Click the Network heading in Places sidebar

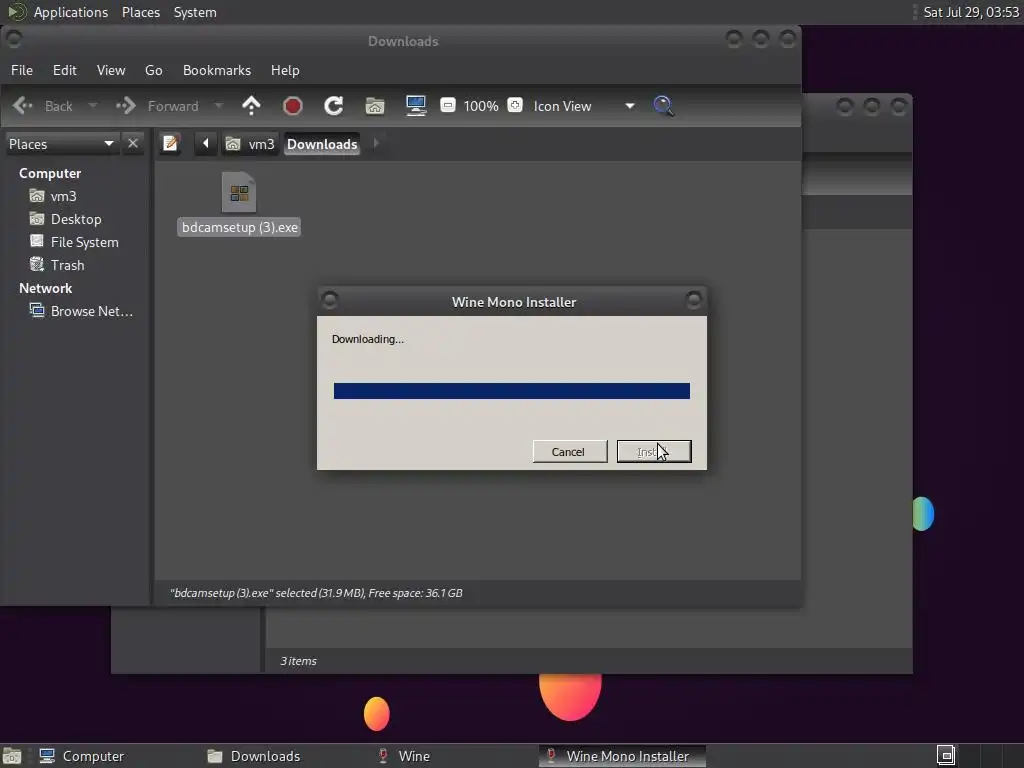tap(45, 288)
